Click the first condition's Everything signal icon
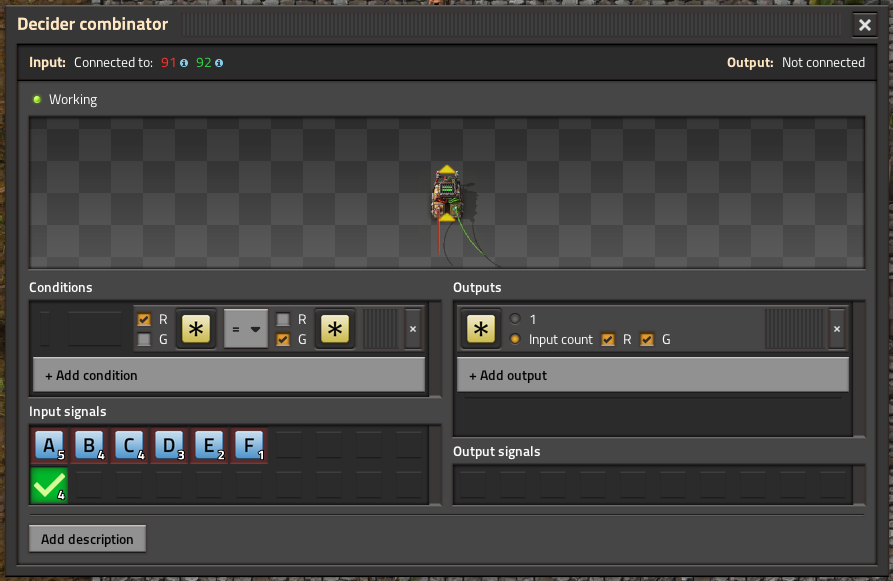This screenshot has height=581, width=893. pyautogui.click(x=196, y=329)
